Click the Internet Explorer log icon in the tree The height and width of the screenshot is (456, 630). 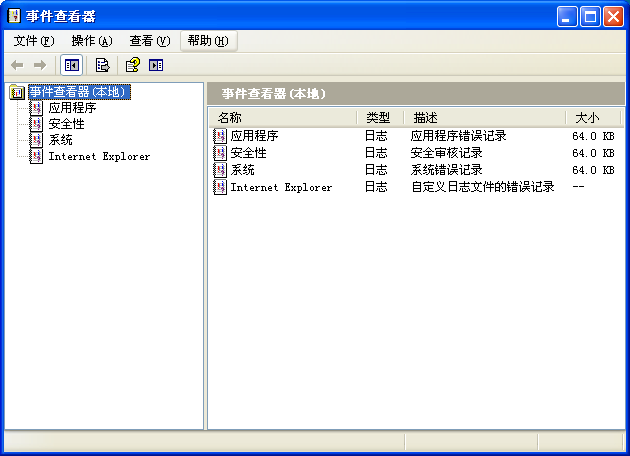tap(37, 156)
